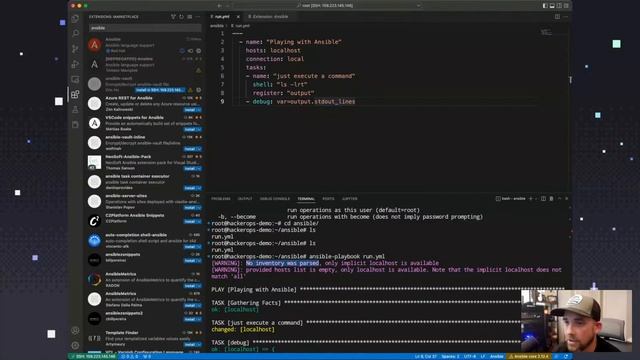Expand Install dropdown for Azure REST for Ansible
640x360 pixels.
click(x=199, y=110)
